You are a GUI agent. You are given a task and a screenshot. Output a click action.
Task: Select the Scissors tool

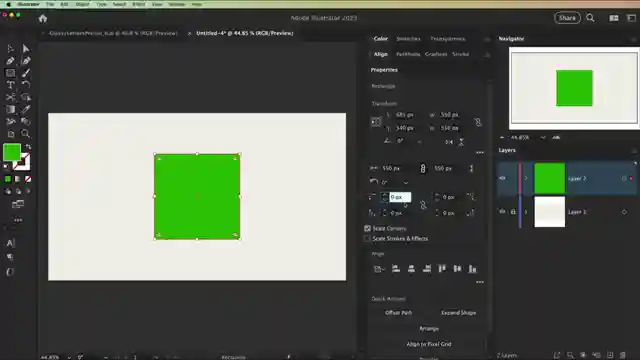coord(10,97)
